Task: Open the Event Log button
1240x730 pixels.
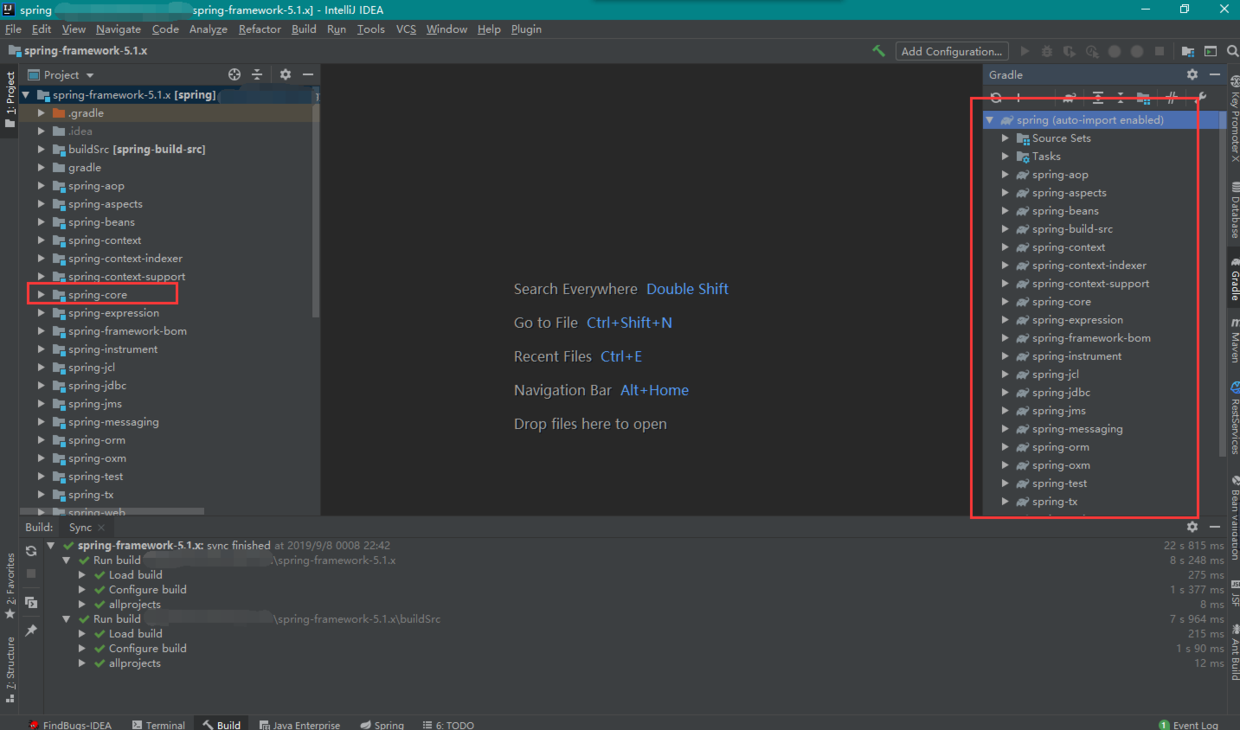Action: (1189, 724)
